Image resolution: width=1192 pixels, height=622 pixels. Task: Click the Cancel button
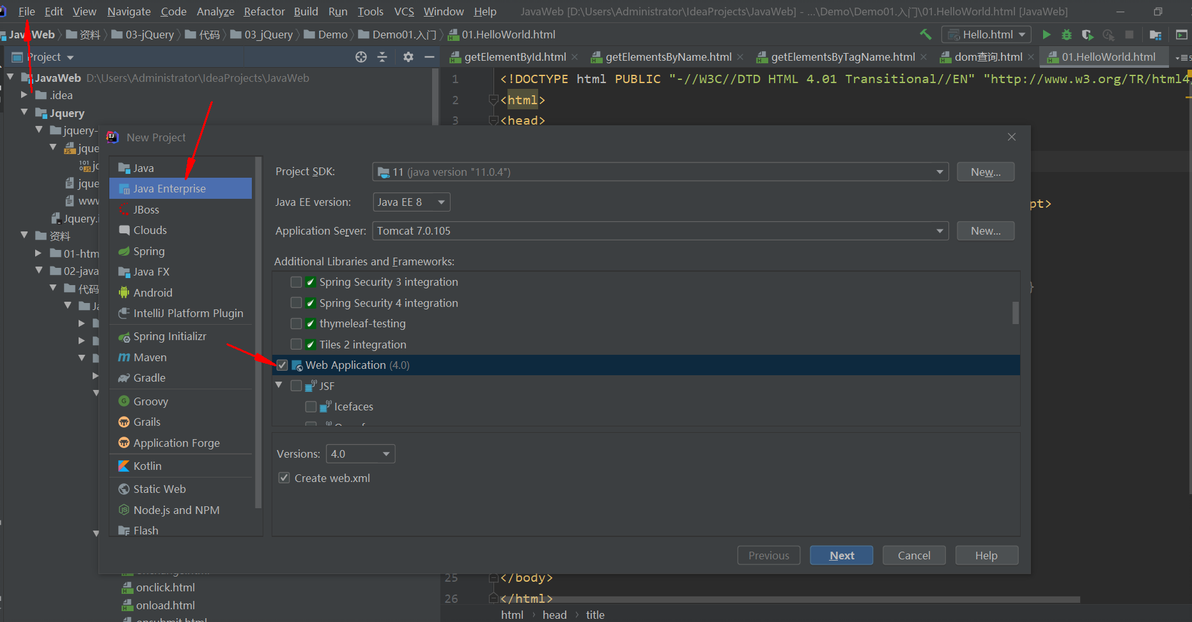[914, 556]
